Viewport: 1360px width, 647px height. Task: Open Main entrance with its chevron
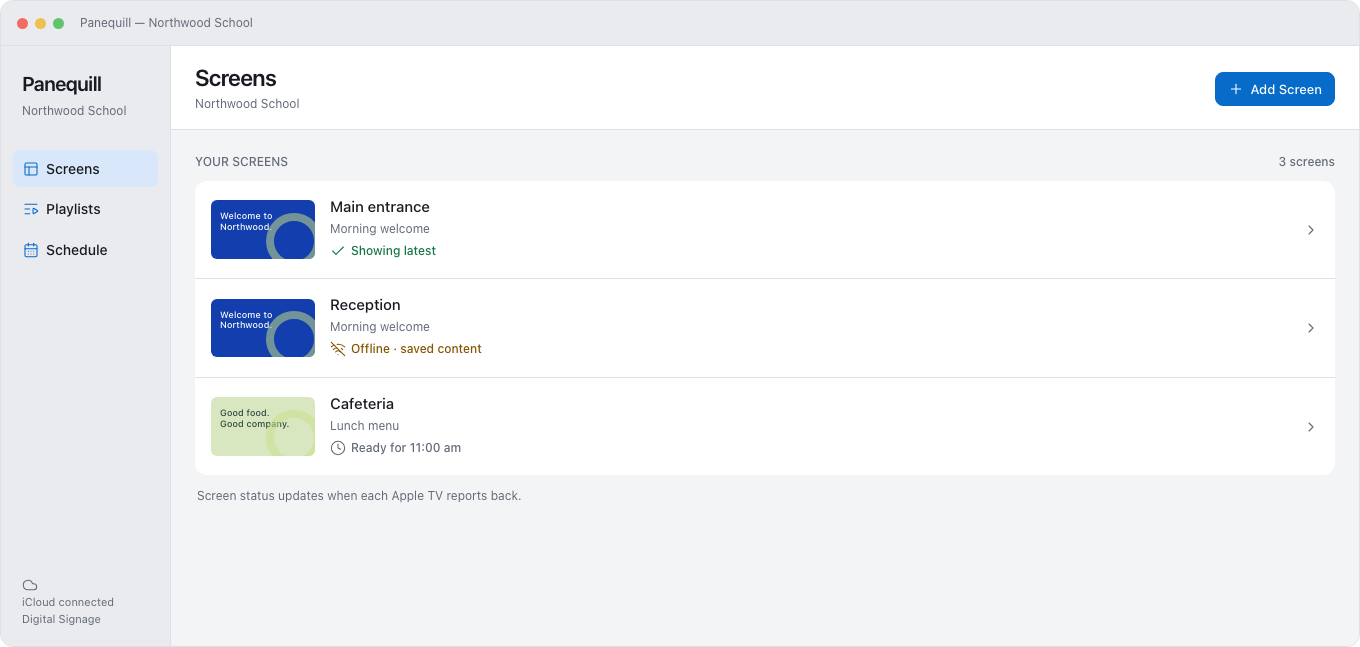1311,230
